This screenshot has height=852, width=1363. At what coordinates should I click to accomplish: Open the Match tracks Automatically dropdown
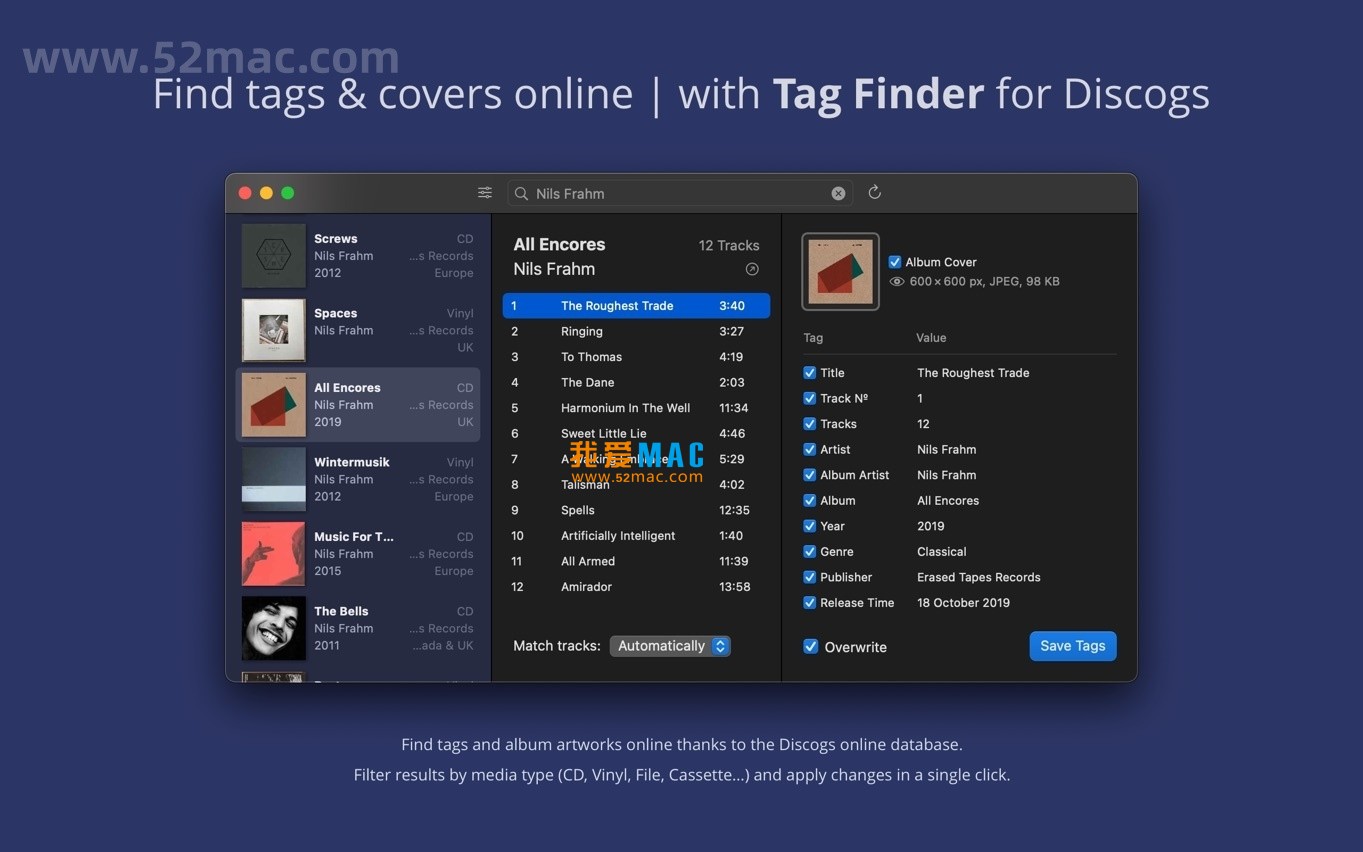point(670,646)
